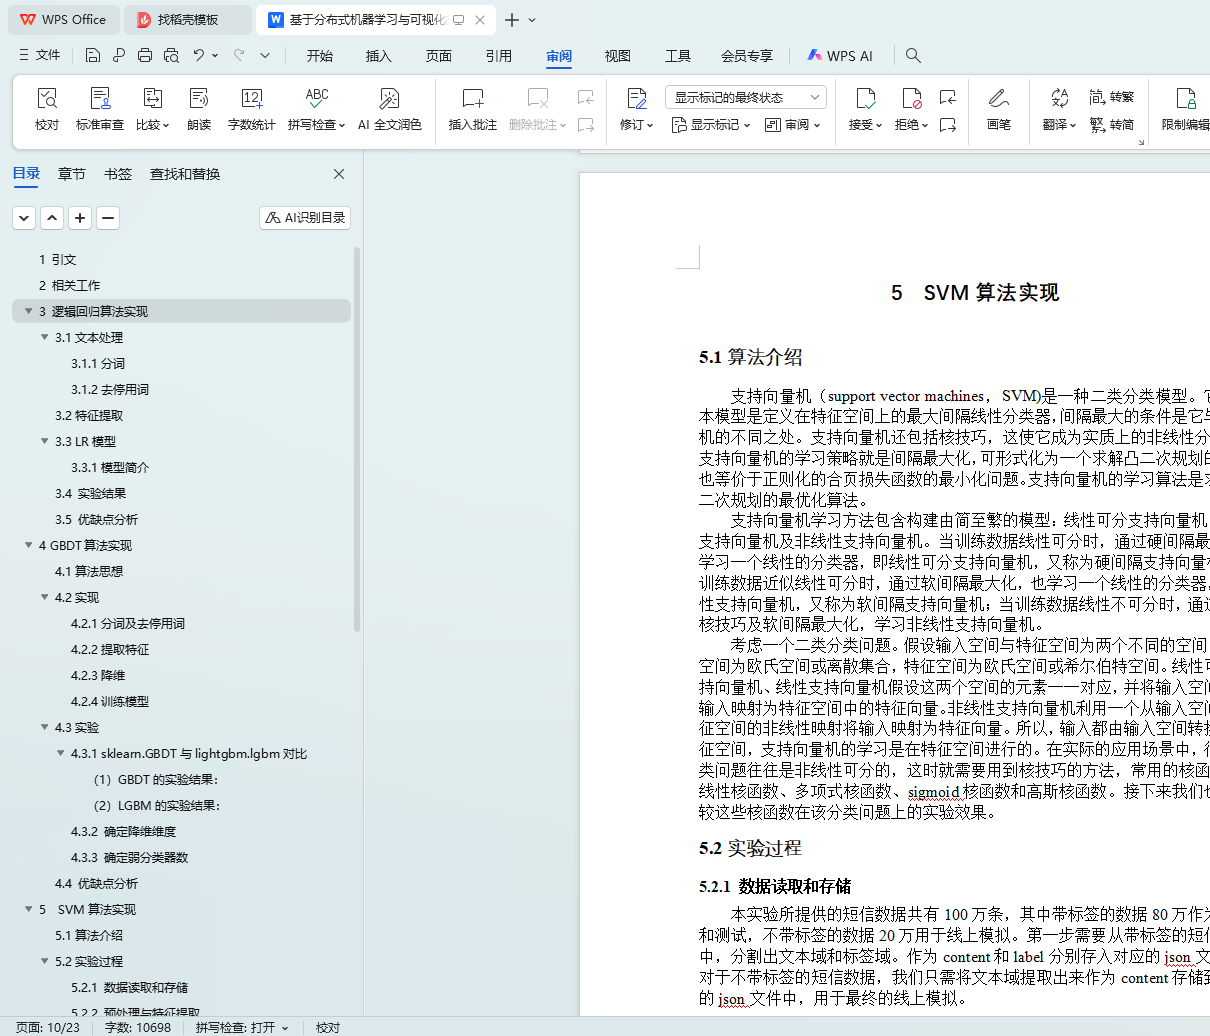The width and height of the screenshot is (1210, 1036).
Task: Click up arrow button in outline pane
Action: 52,217
